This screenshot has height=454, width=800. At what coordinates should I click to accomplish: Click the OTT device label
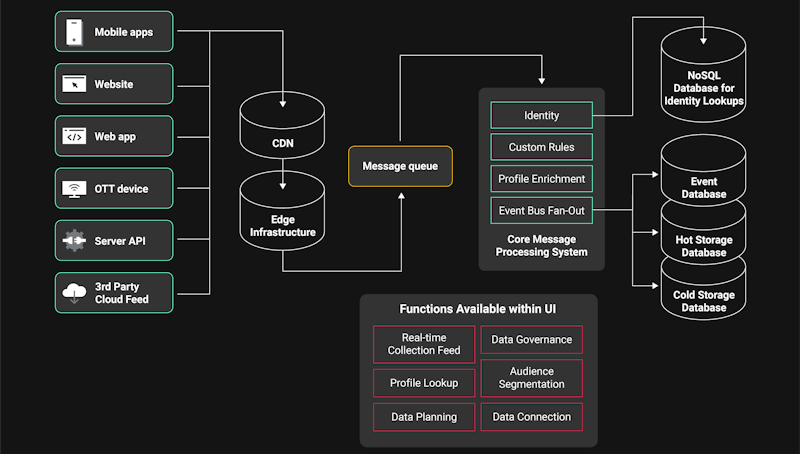point(121,189)
